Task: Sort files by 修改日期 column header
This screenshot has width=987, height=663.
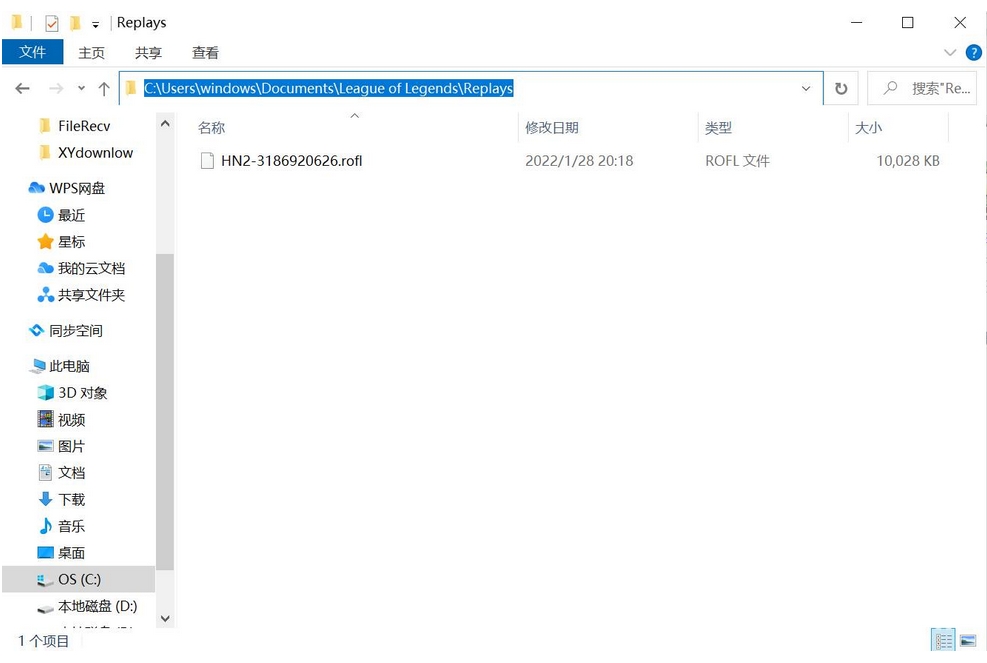Action: [x=552, y=128]
